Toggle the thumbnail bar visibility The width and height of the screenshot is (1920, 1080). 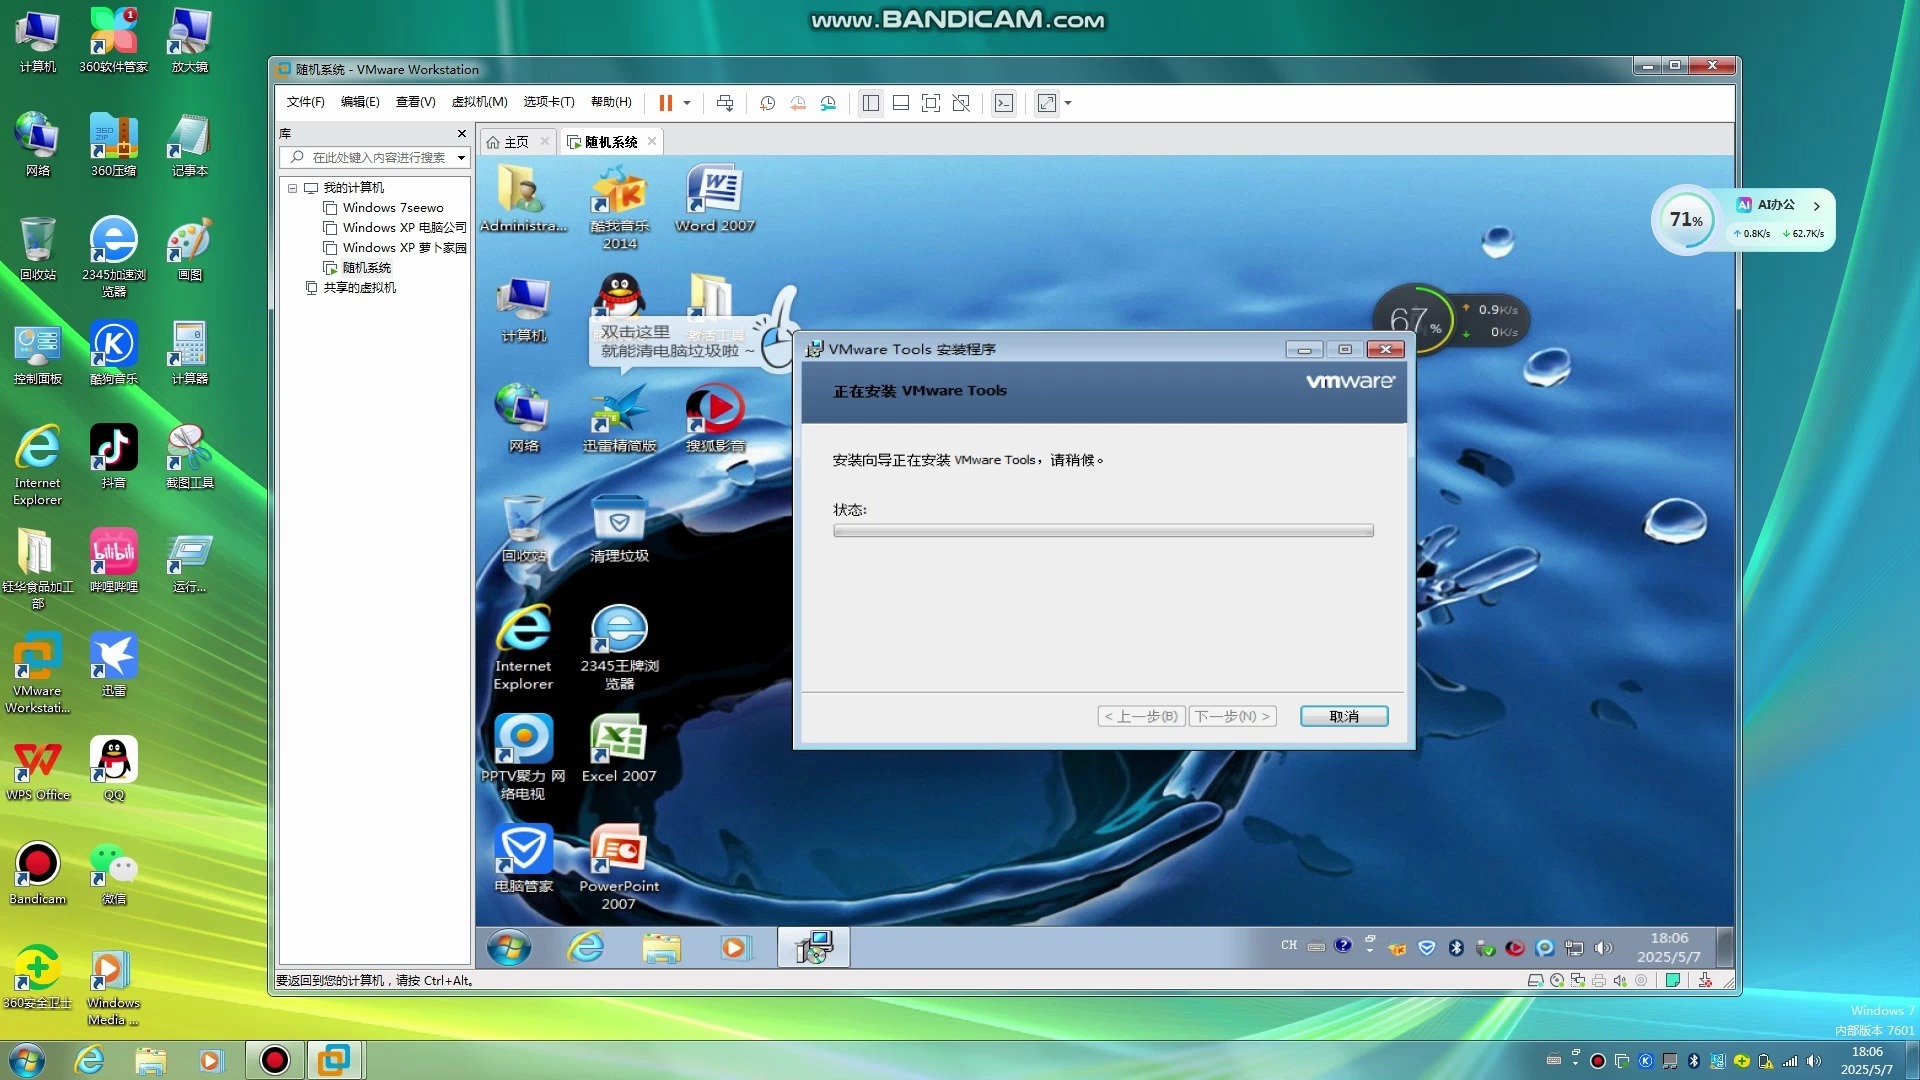pos(900,103)
